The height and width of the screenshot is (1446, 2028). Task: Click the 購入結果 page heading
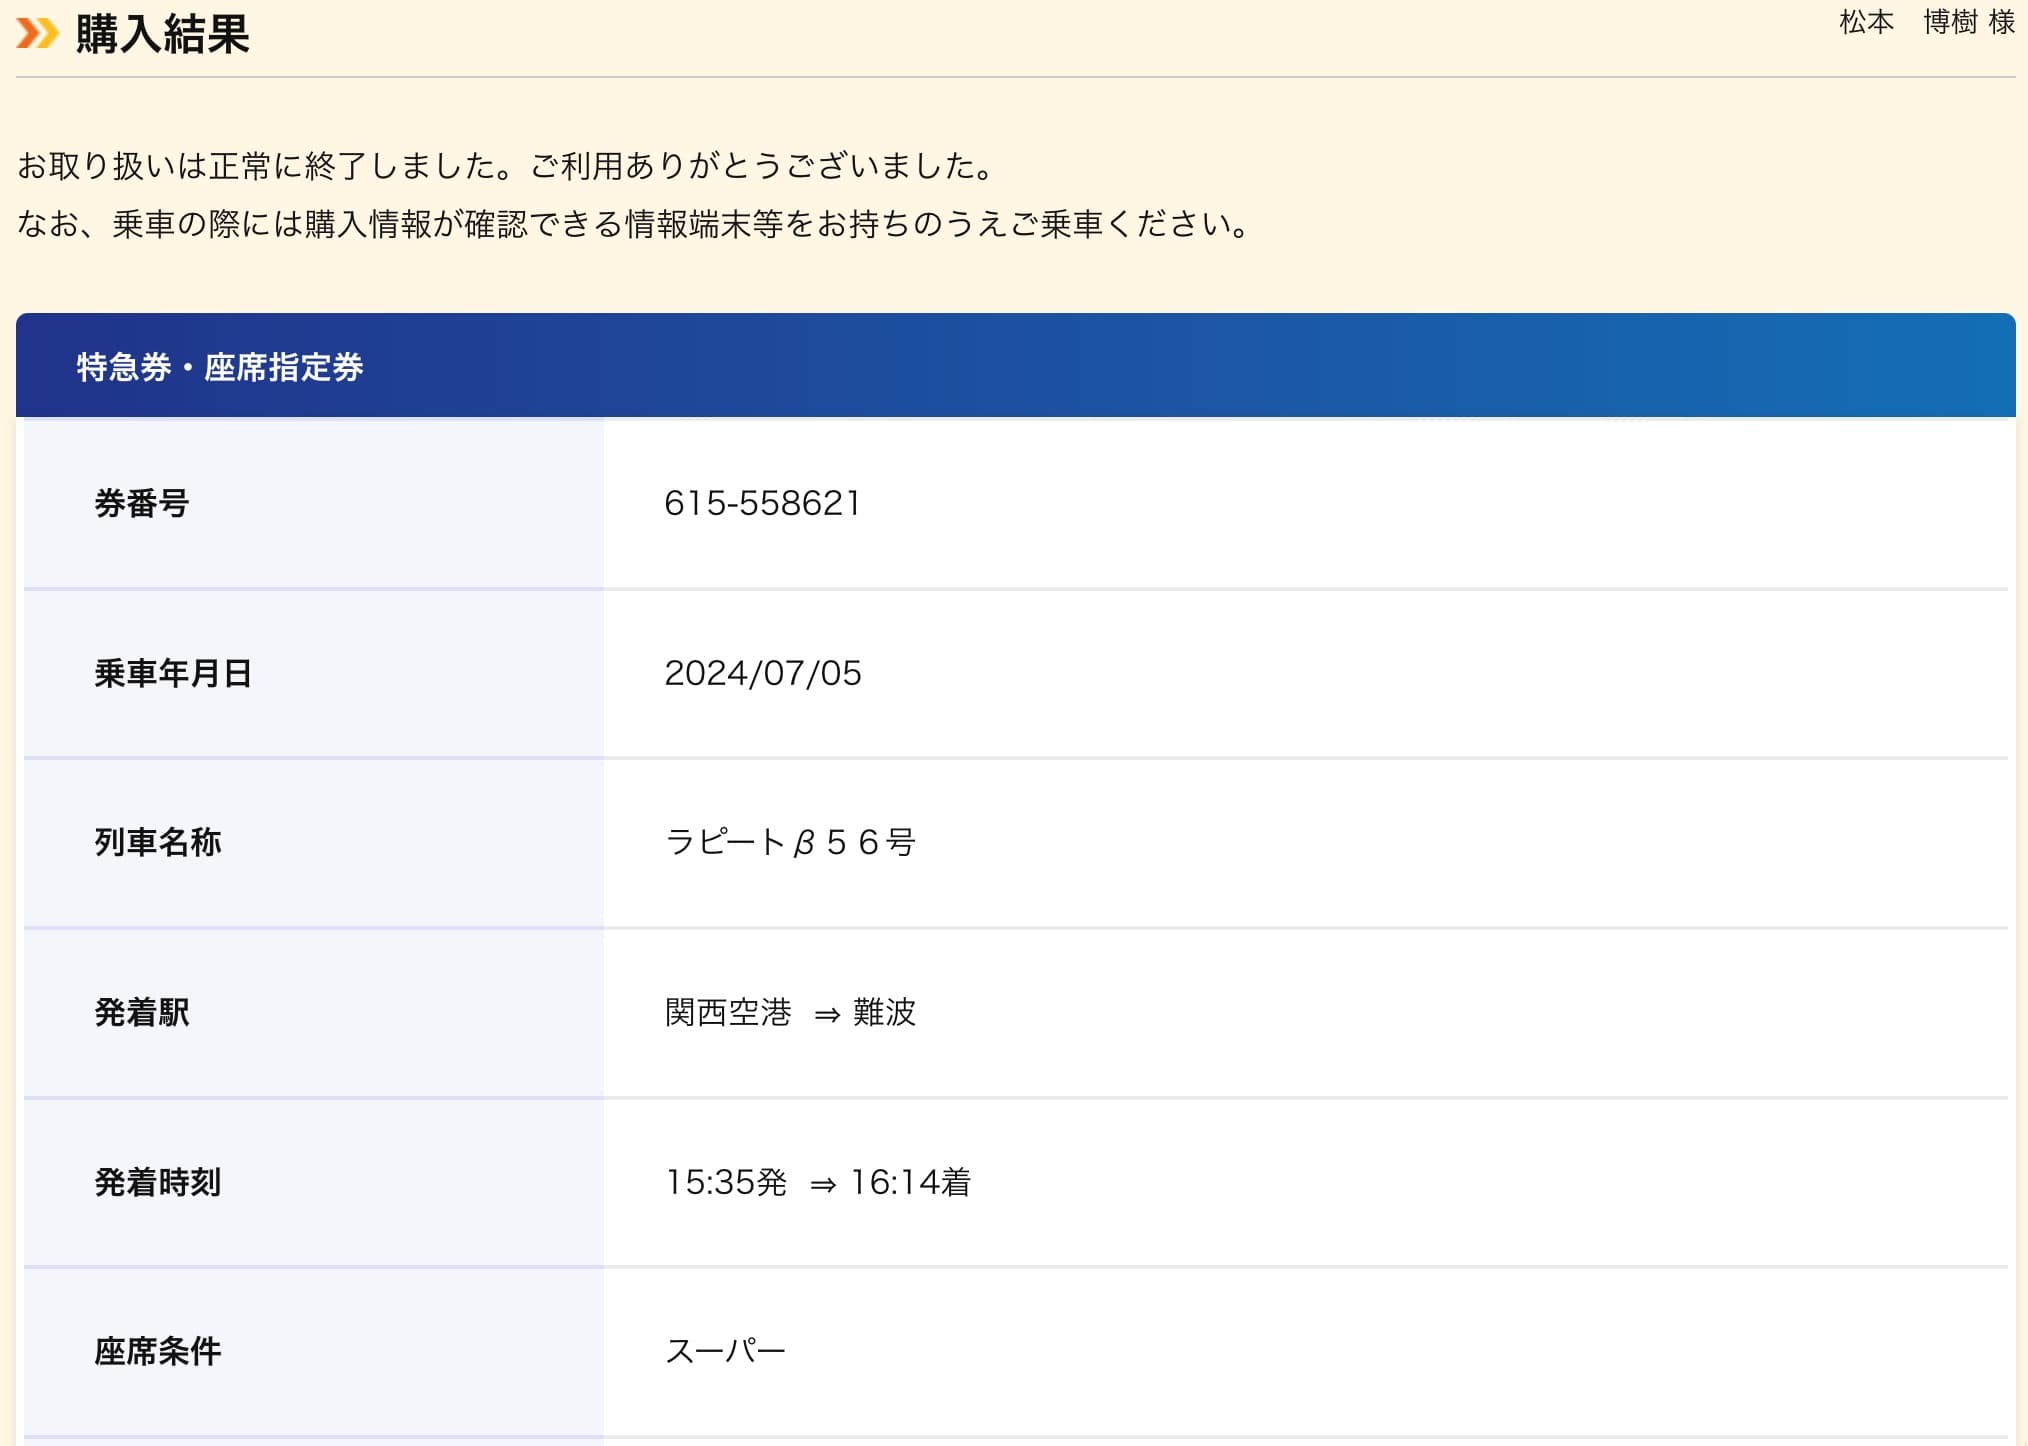[162, 34]
